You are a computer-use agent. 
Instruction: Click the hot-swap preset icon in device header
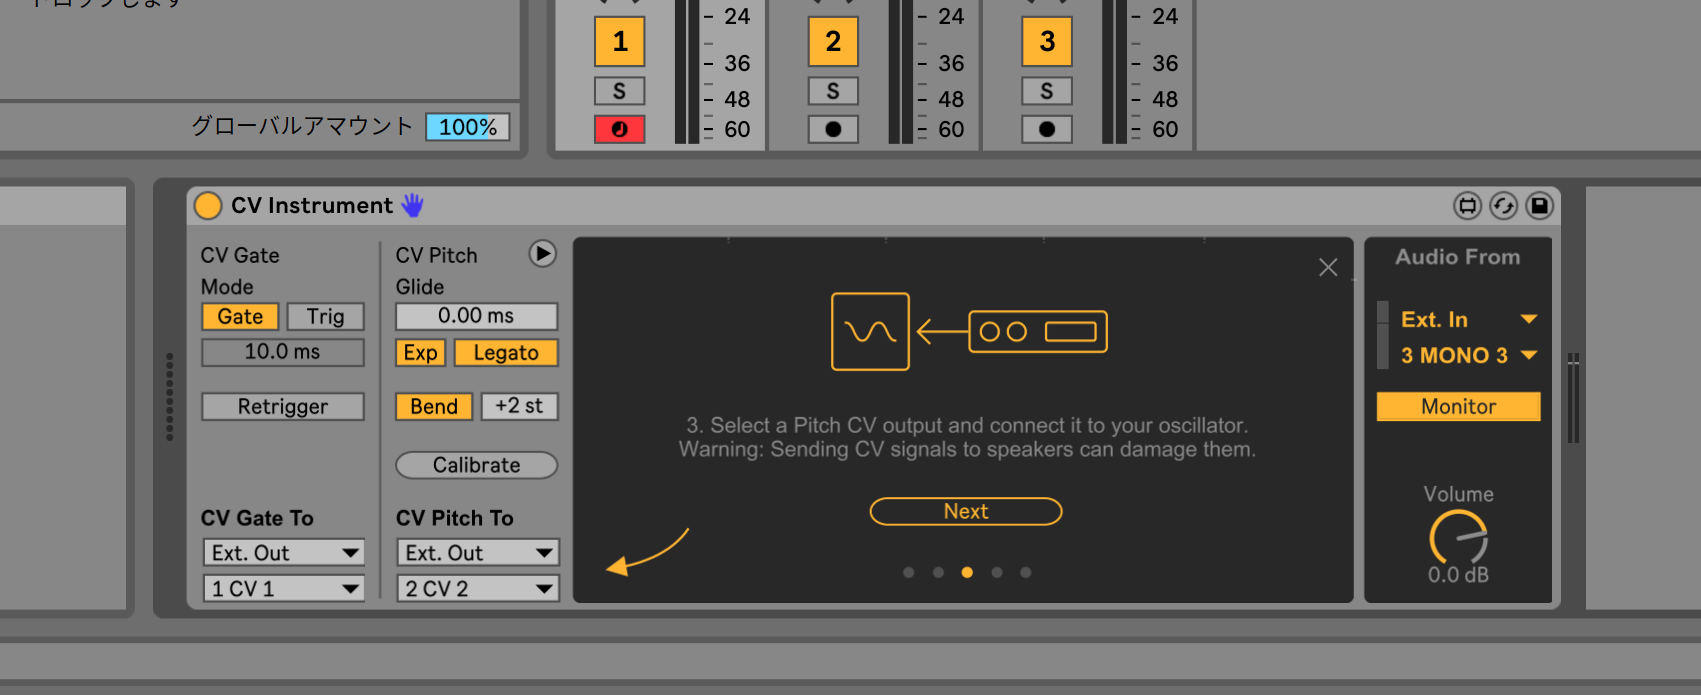pos(1504,206)
